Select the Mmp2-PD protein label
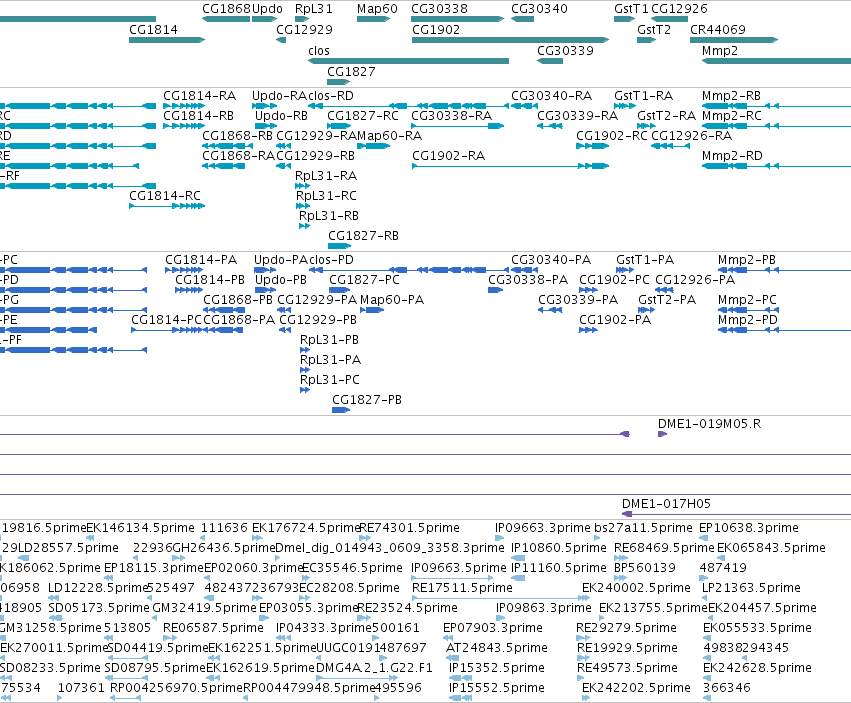Screen dimensions: 851x703 [748, 320]
